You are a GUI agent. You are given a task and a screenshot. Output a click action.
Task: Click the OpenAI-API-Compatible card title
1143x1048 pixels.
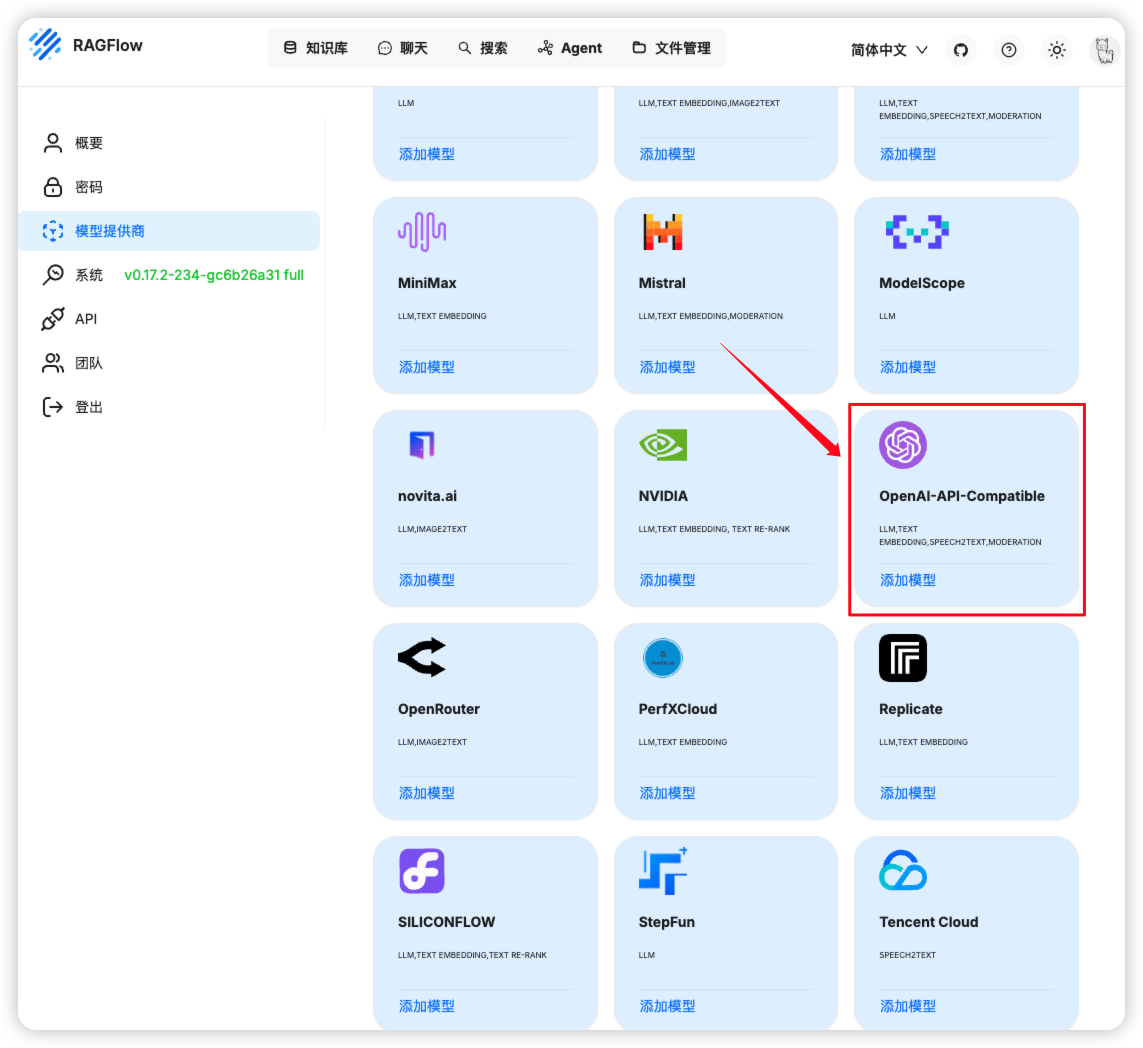(x=961, y=496)
